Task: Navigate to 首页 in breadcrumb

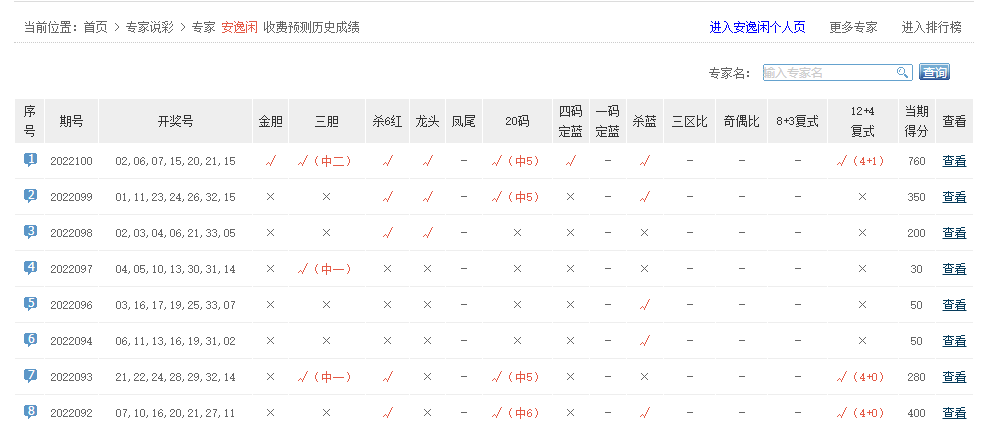Action: (x=96, y=28)
